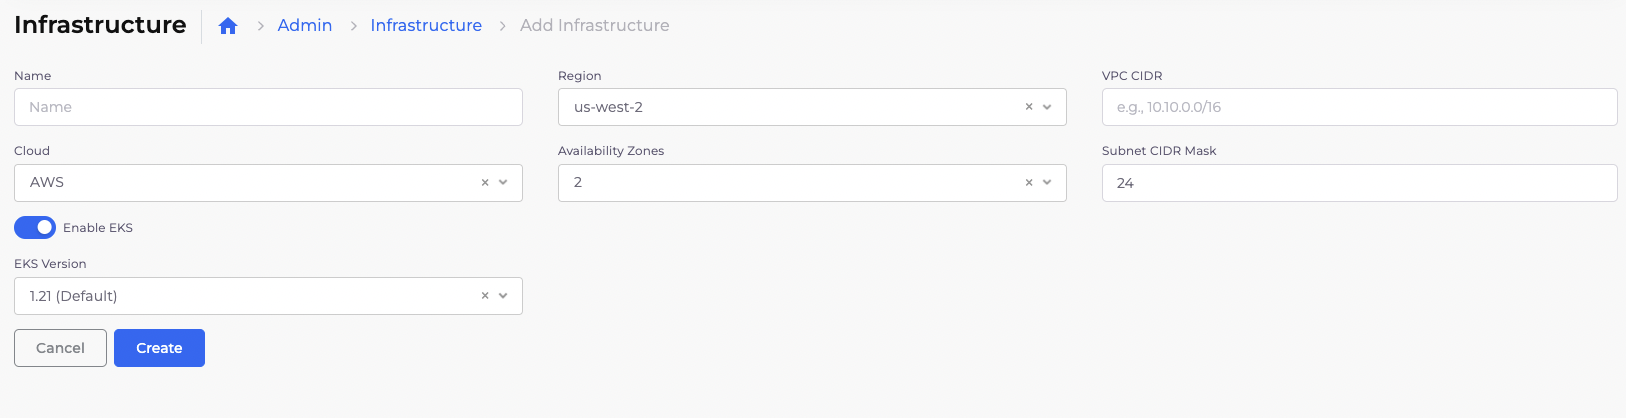Clear the EKS Version selection x icon
This screenshot has width=1626, height=418.
pyautogui.click(x=485, y=296)
